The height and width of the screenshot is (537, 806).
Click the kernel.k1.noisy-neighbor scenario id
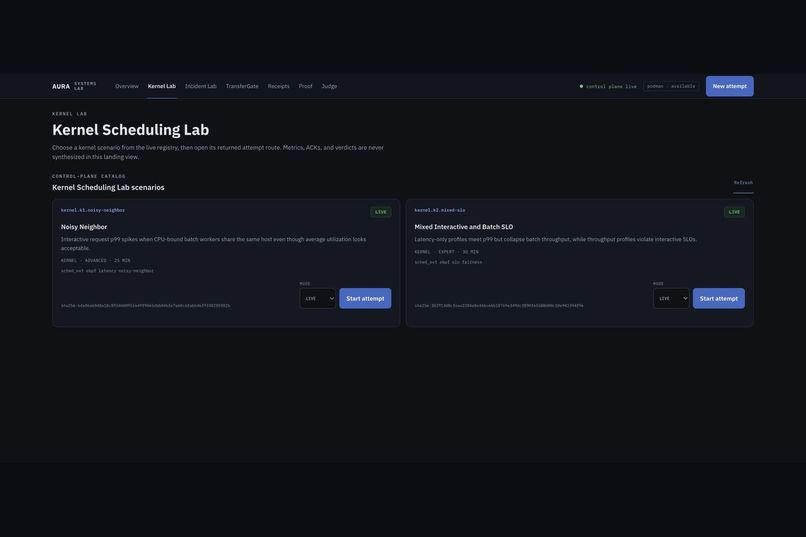coord(93,210)
